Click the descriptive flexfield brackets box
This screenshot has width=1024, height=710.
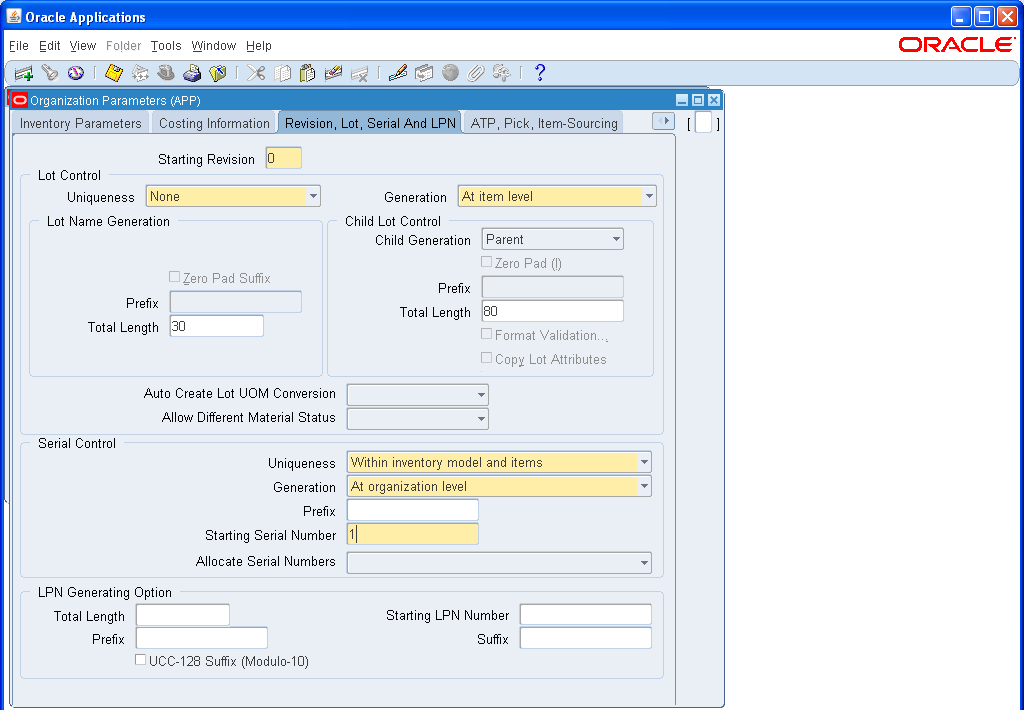703,123
